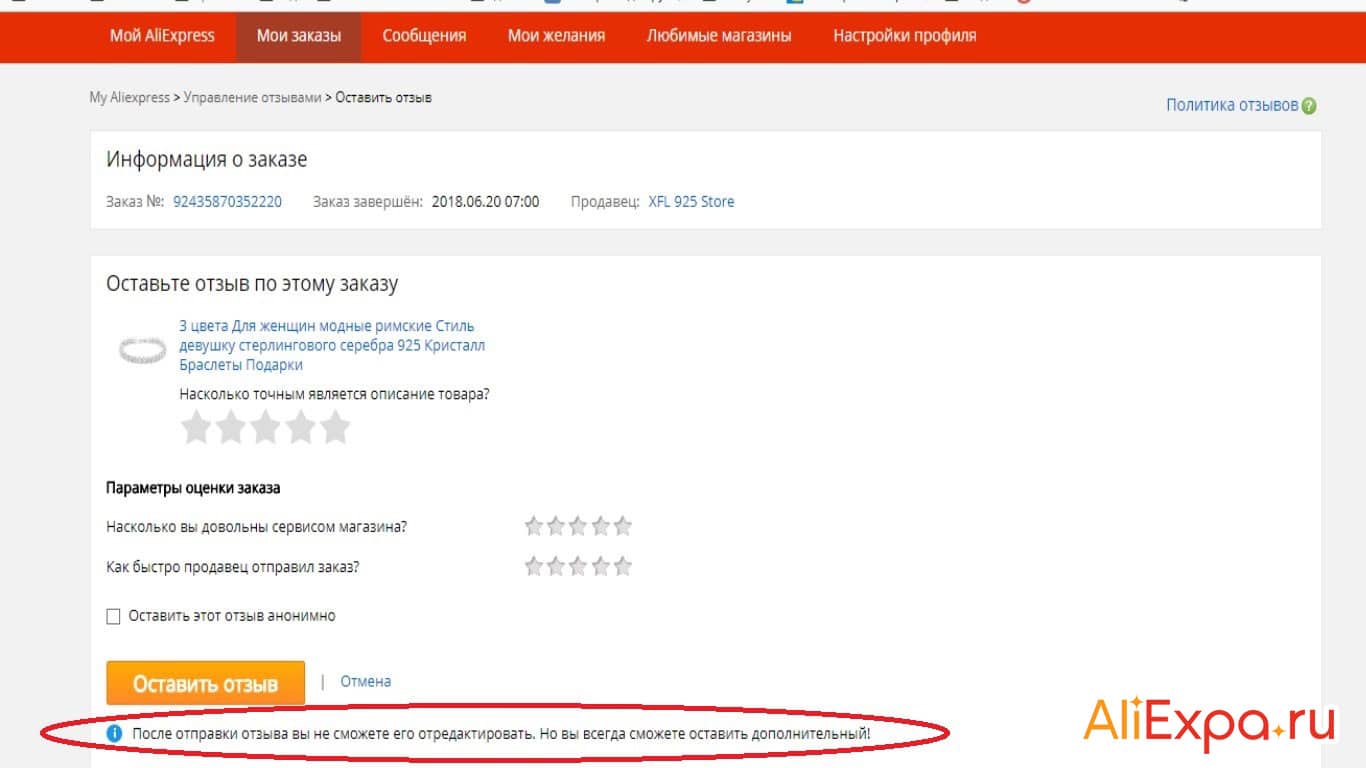Give store service four stars
This screenshot has height=768, width=1366.
(600, 526)
